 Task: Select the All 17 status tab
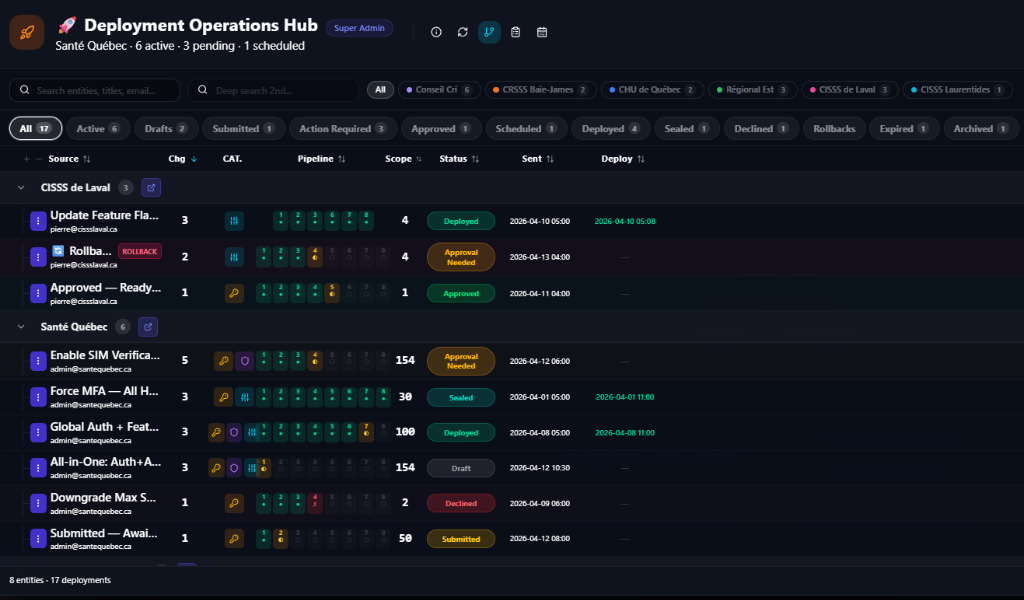(x=35, y=129)
